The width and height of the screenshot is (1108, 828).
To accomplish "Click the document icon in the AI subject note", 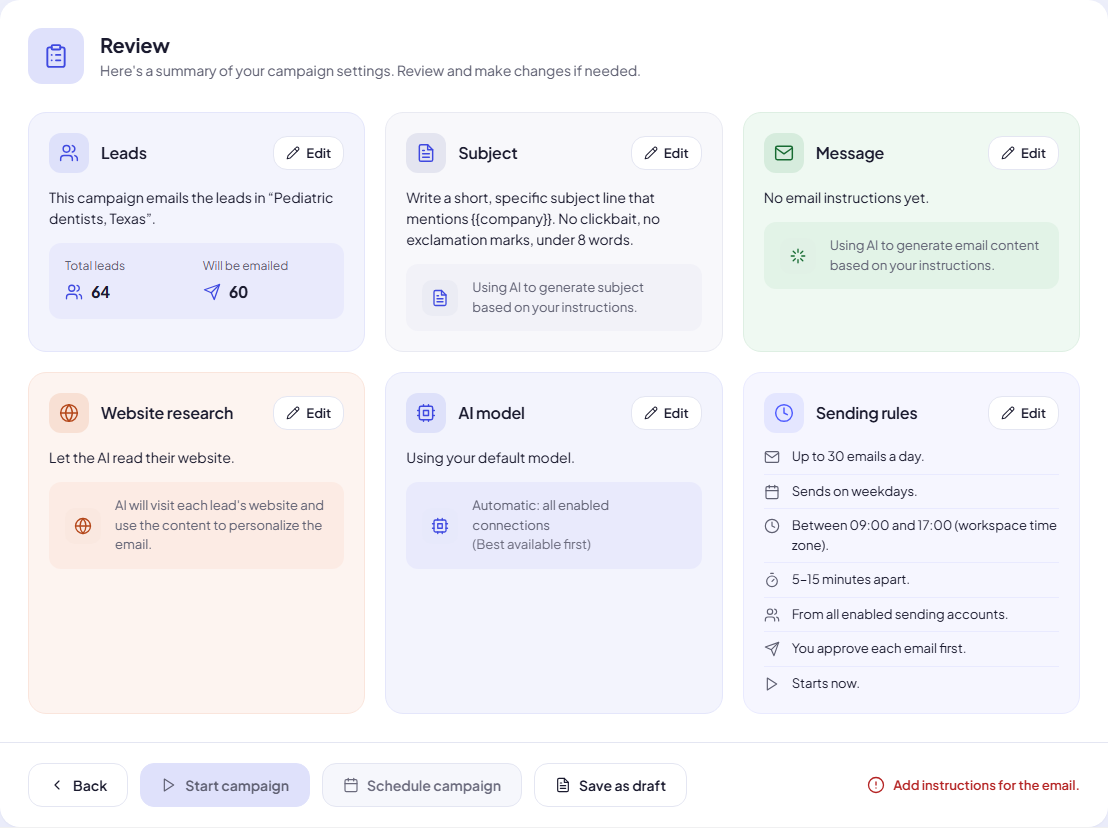I will click(440, 297).
